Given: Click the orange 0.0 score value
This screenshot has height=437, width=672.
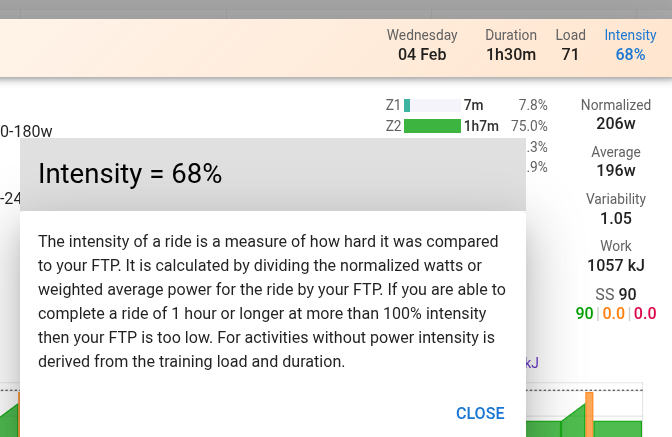Looking at the screenshot, I should 614,313.
